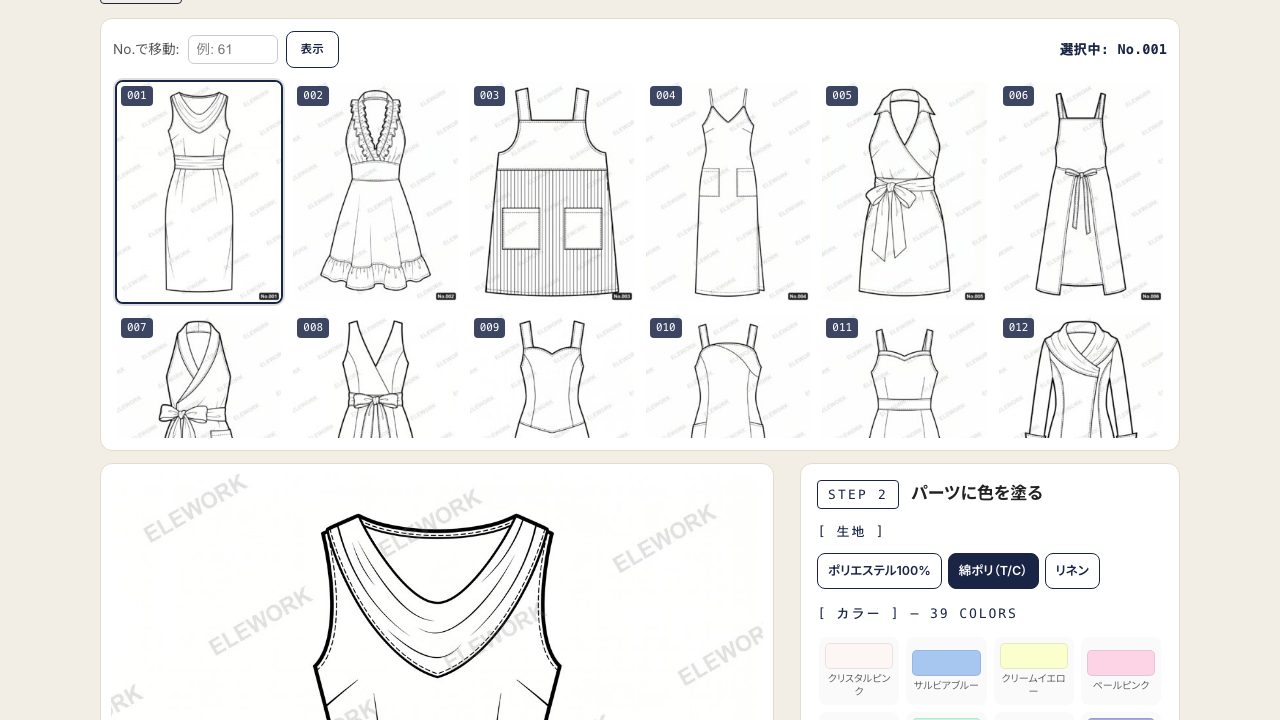Screen dimensions: 1280x720
Task: Pick ペールピンク color swatch
Action: (1121, 670)
